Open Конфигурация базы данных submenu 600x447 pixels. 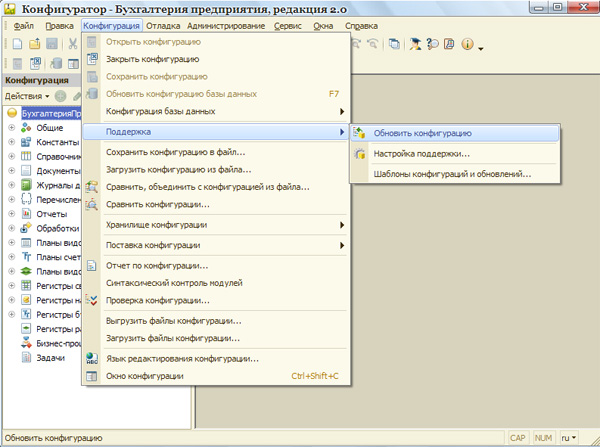[216, 111]
